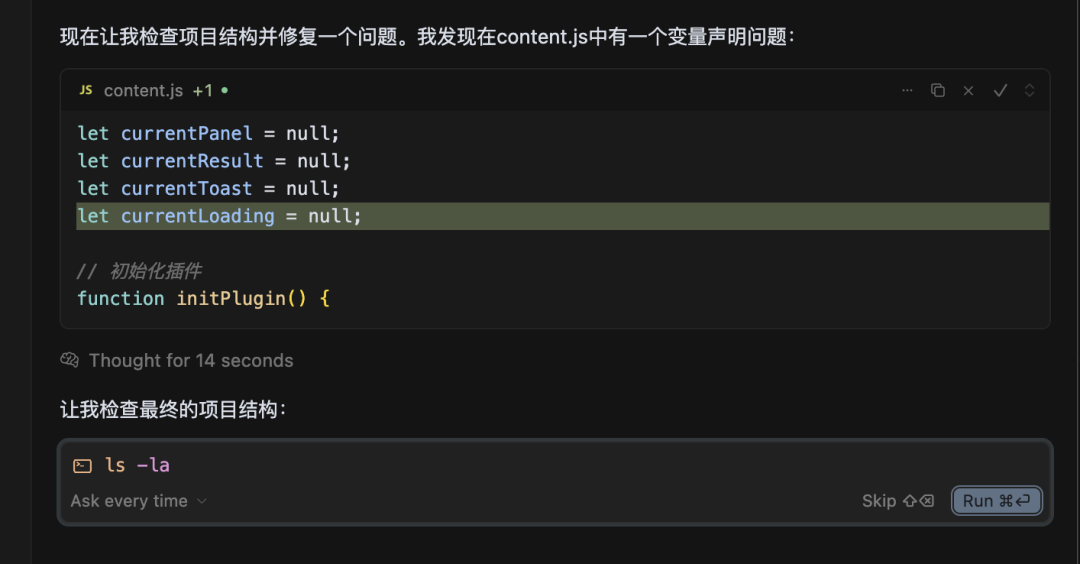
Task: Expand or collapse the content.js code block
Action: [x=1030, y=90]
